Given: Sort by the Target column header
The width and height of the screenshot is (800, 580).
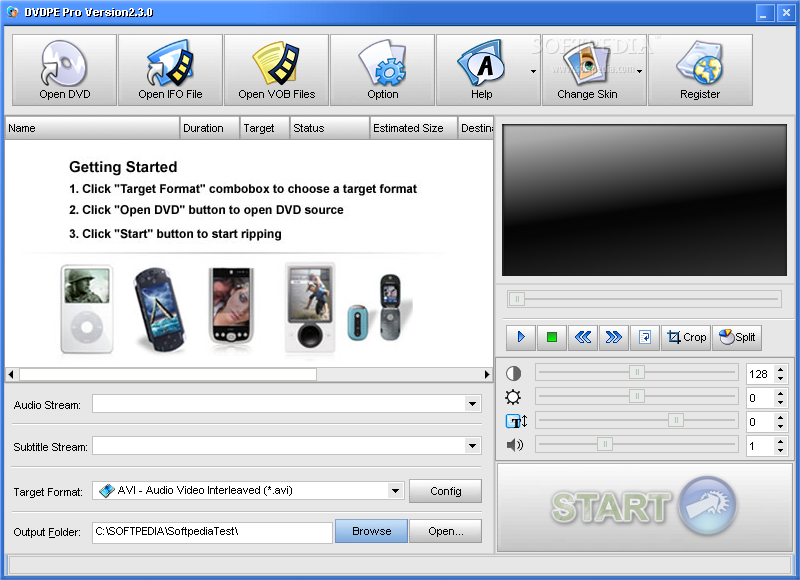Looking at the screenshot, I should [265, 128].
